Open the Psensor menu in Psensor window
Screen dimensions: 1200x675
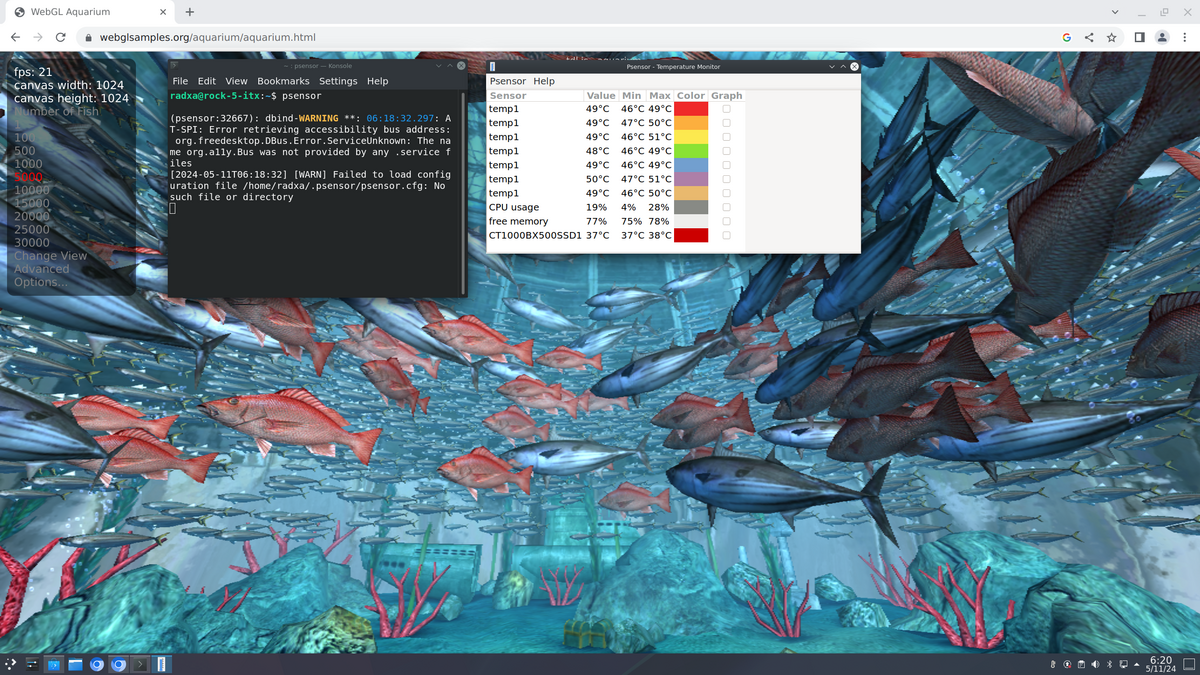(507, 81)
